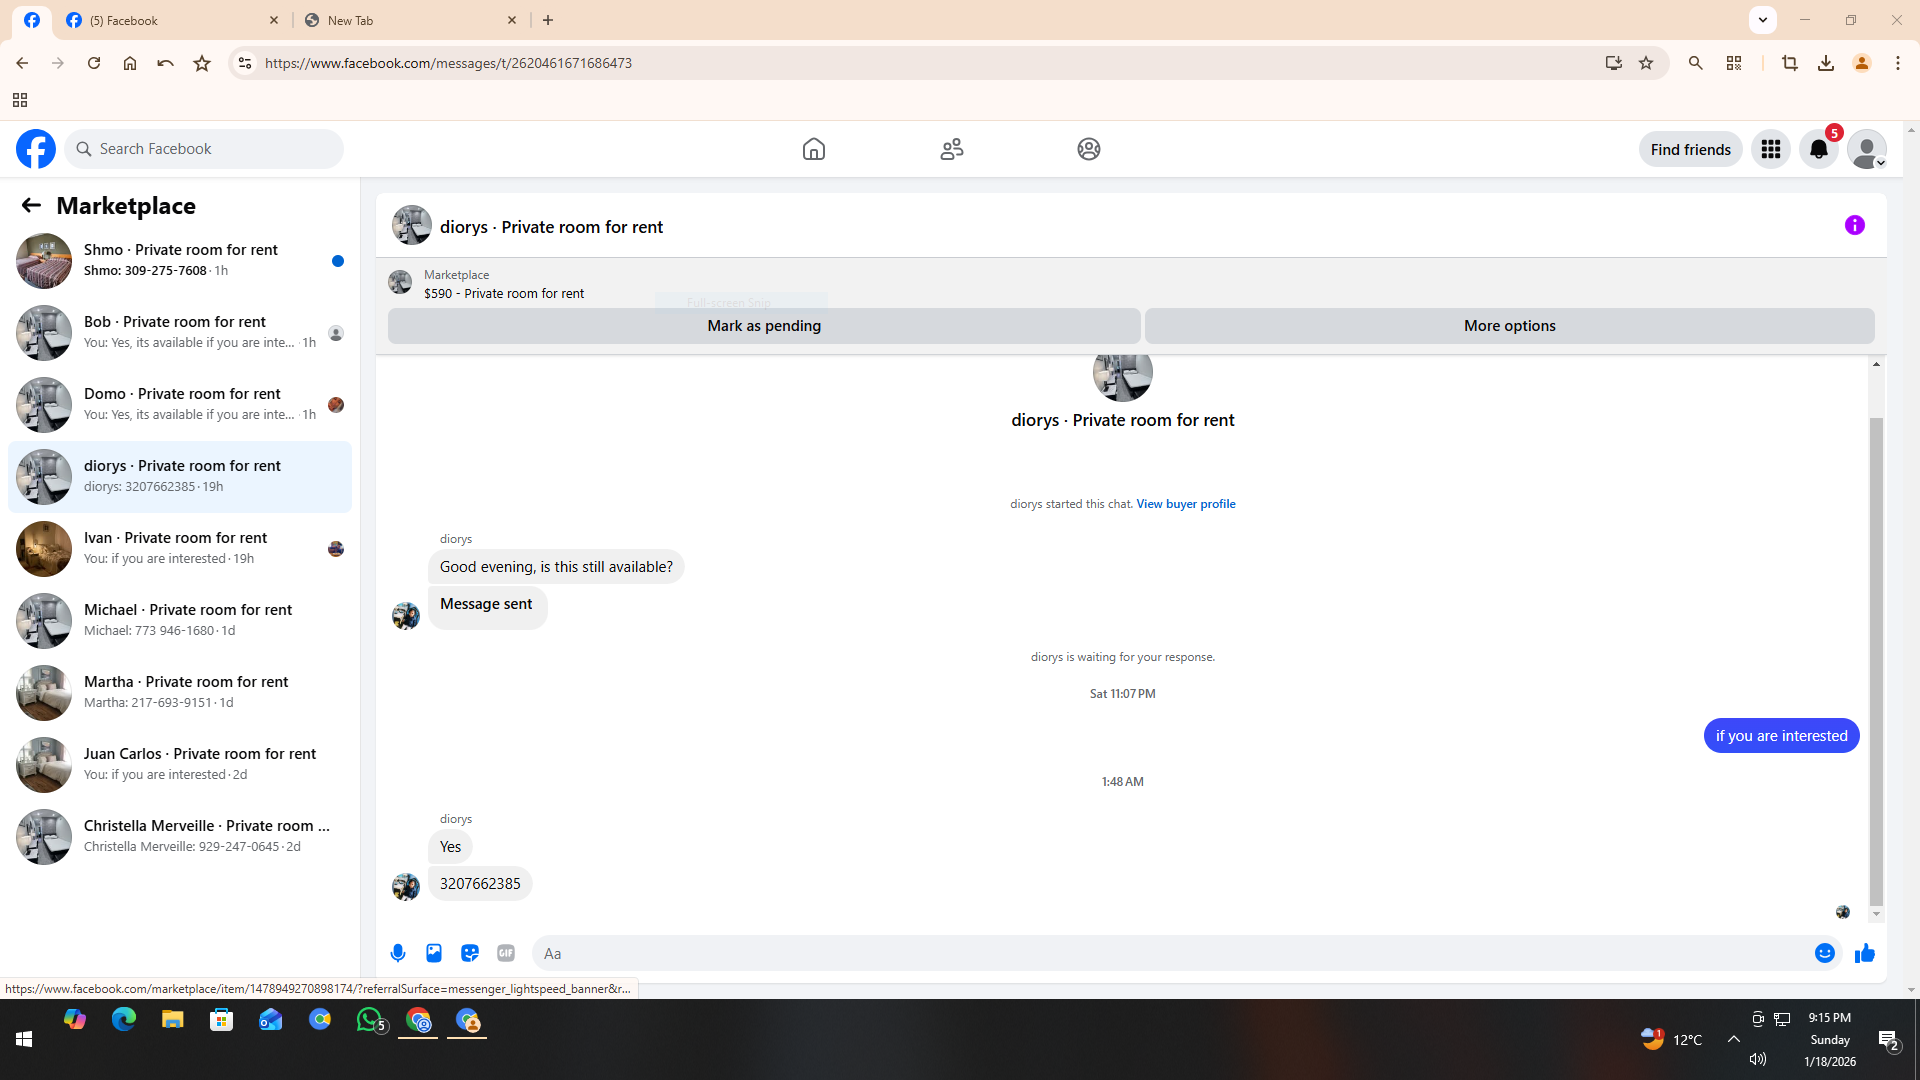The height and width of the screenshot is (1080, 1920).
Task: Click Mark as pending button
Action: point(763,326)
